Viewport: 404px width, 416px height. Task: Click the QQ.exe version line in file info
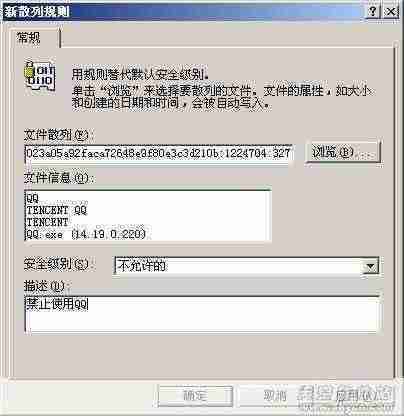(x=86, y=234)
